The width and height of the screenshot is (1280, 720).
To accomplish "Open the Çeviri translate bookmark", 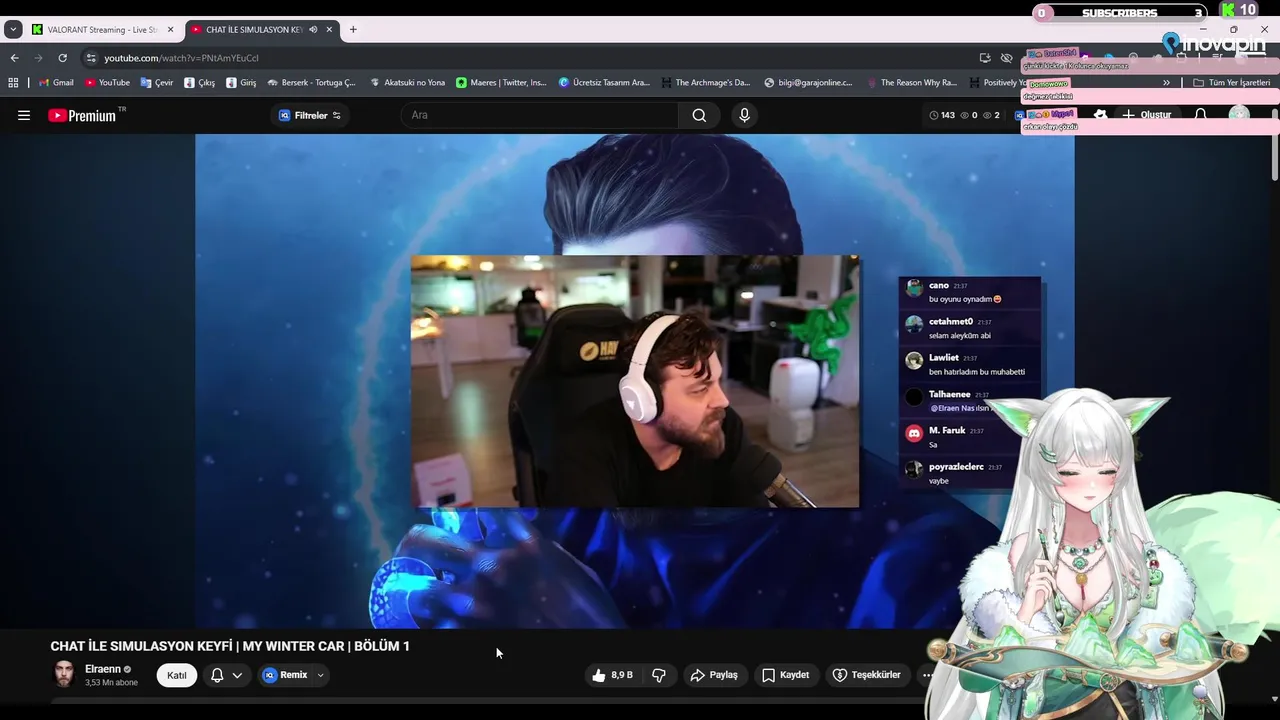I will tap(157, 83).
